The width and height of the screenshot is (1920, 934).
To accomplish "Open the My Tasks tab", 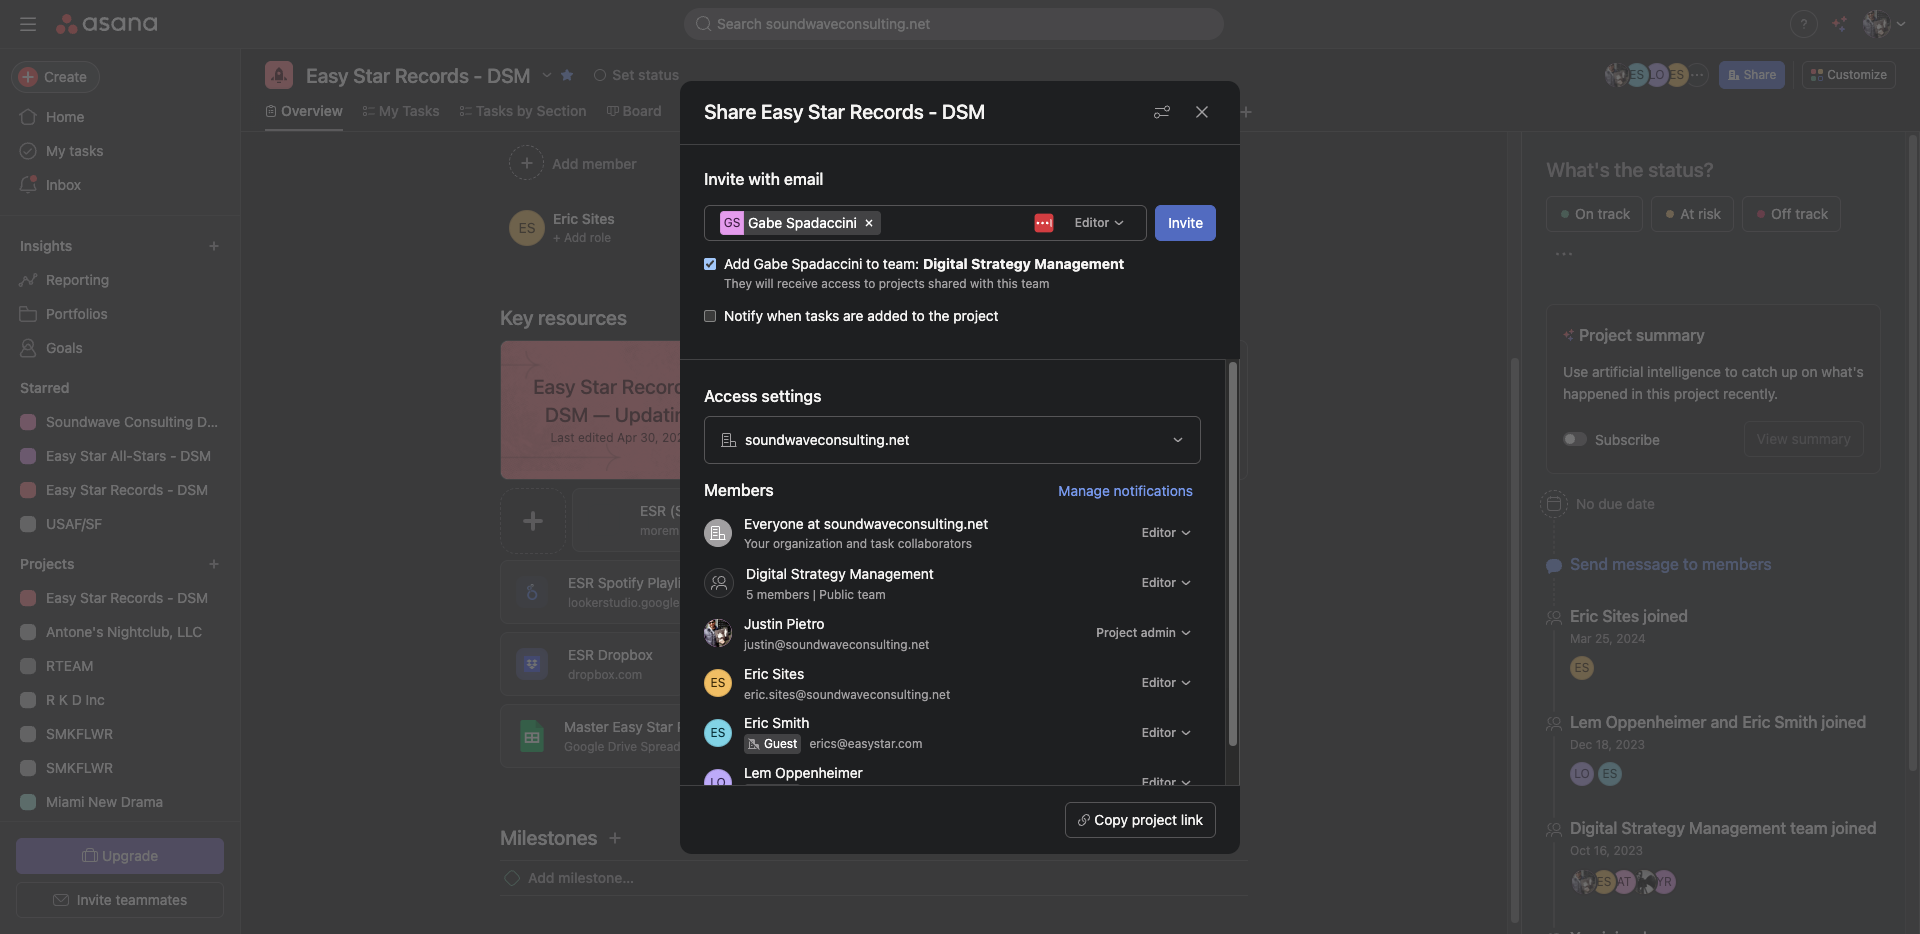I will point(401,111).
